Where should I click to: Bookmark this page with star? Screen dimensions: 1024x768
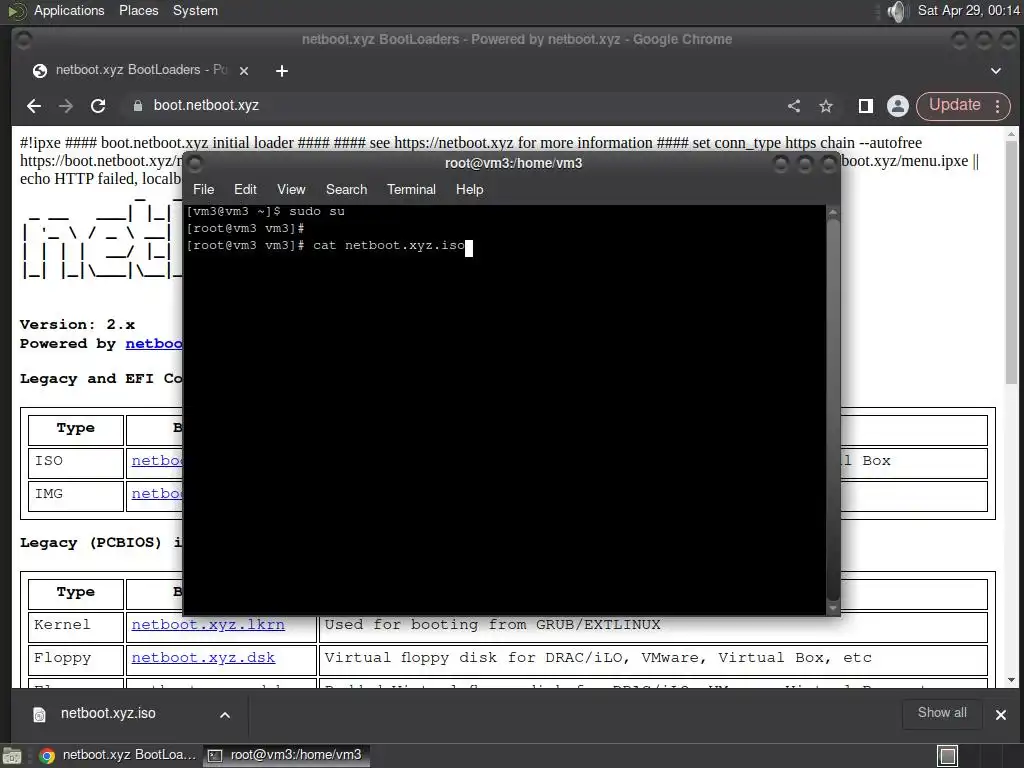tap(826, 106)
